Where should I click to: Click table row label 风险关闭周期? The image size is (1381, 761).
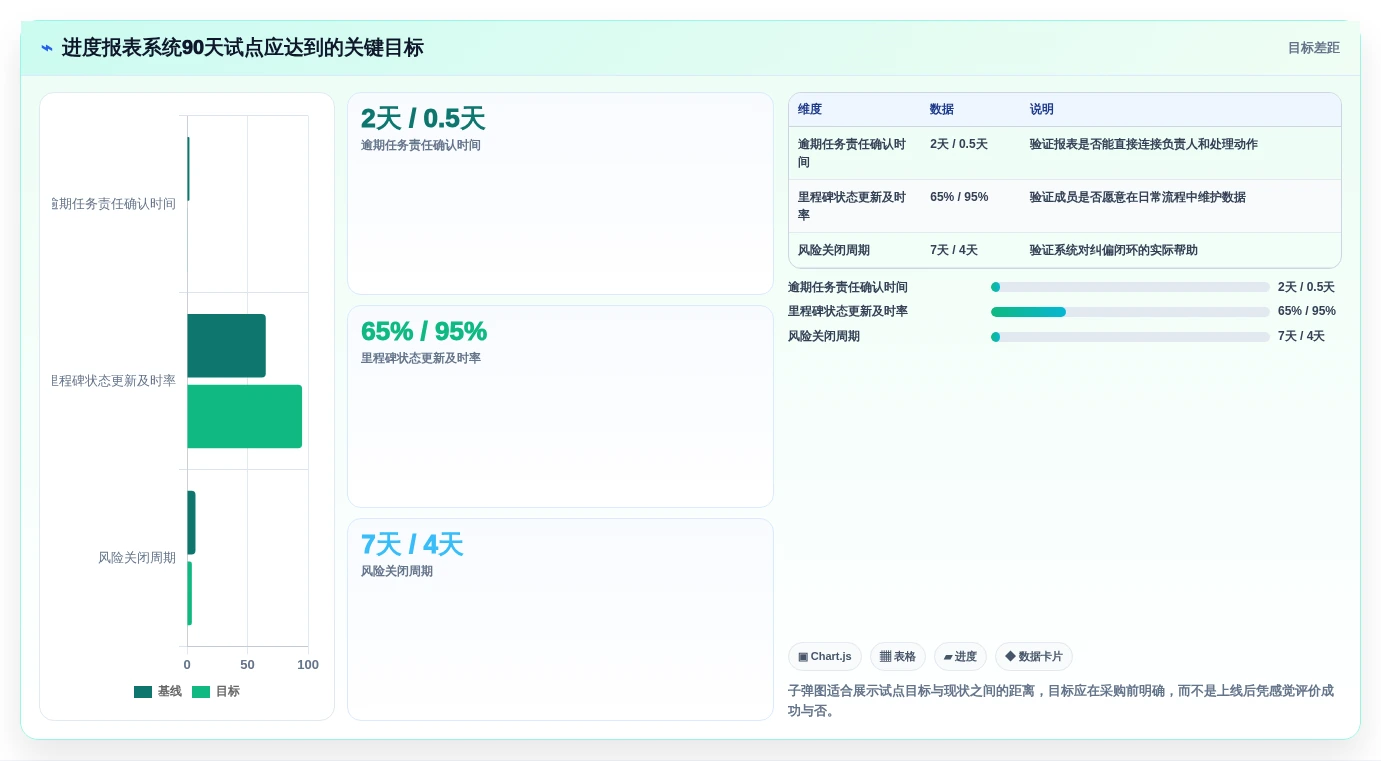pyautogui.click(x=834, y=250)
